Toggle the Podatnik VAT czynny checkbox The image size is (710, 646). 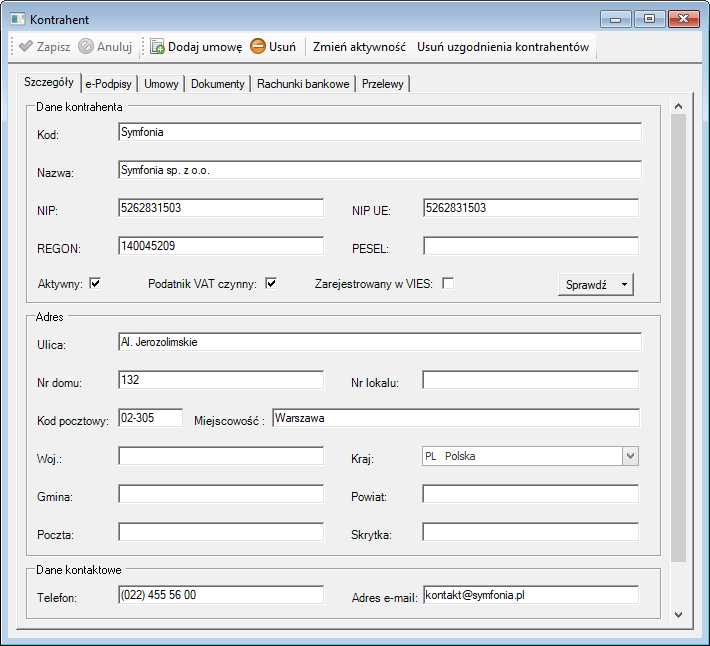(271, 284)
